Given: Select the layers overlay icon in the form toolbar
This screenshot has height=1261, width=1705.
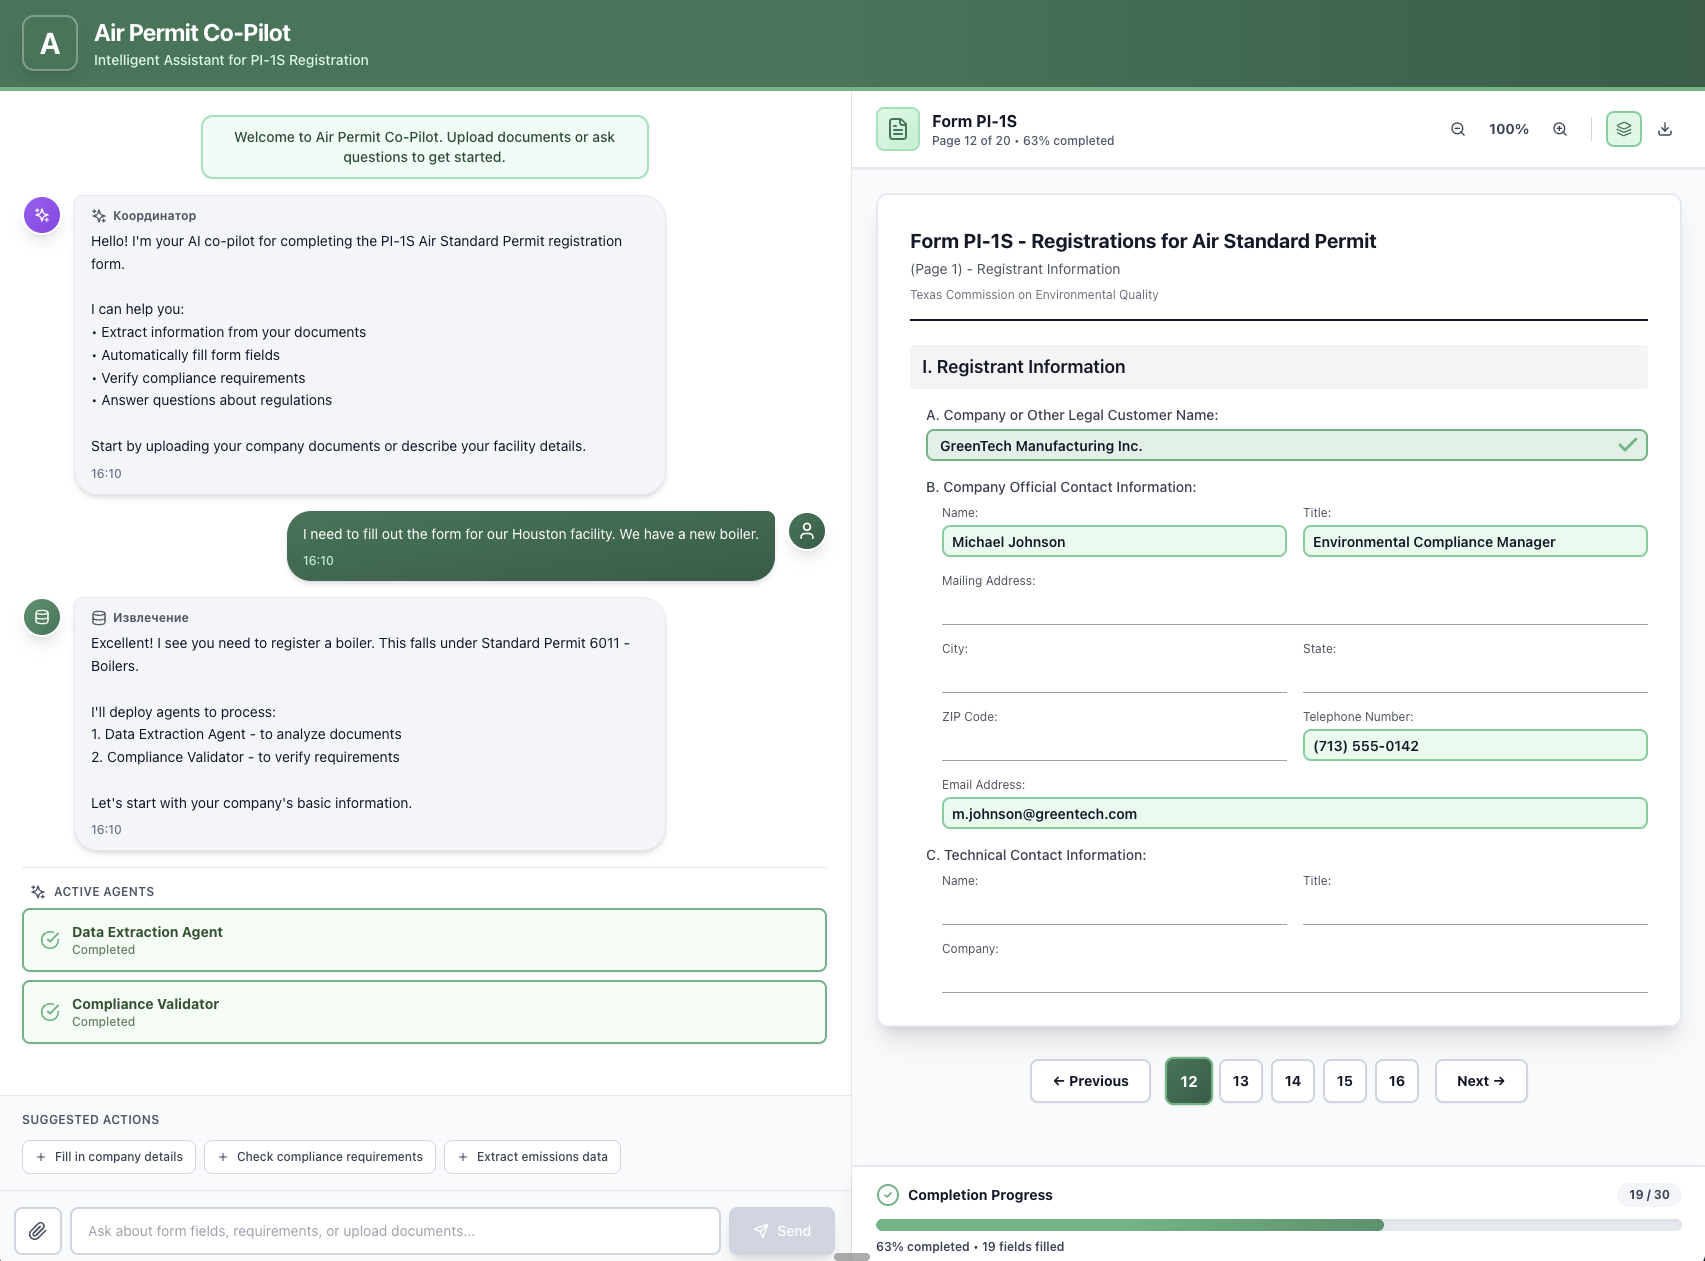Looking at the screenshot, I should point(1623,129).
